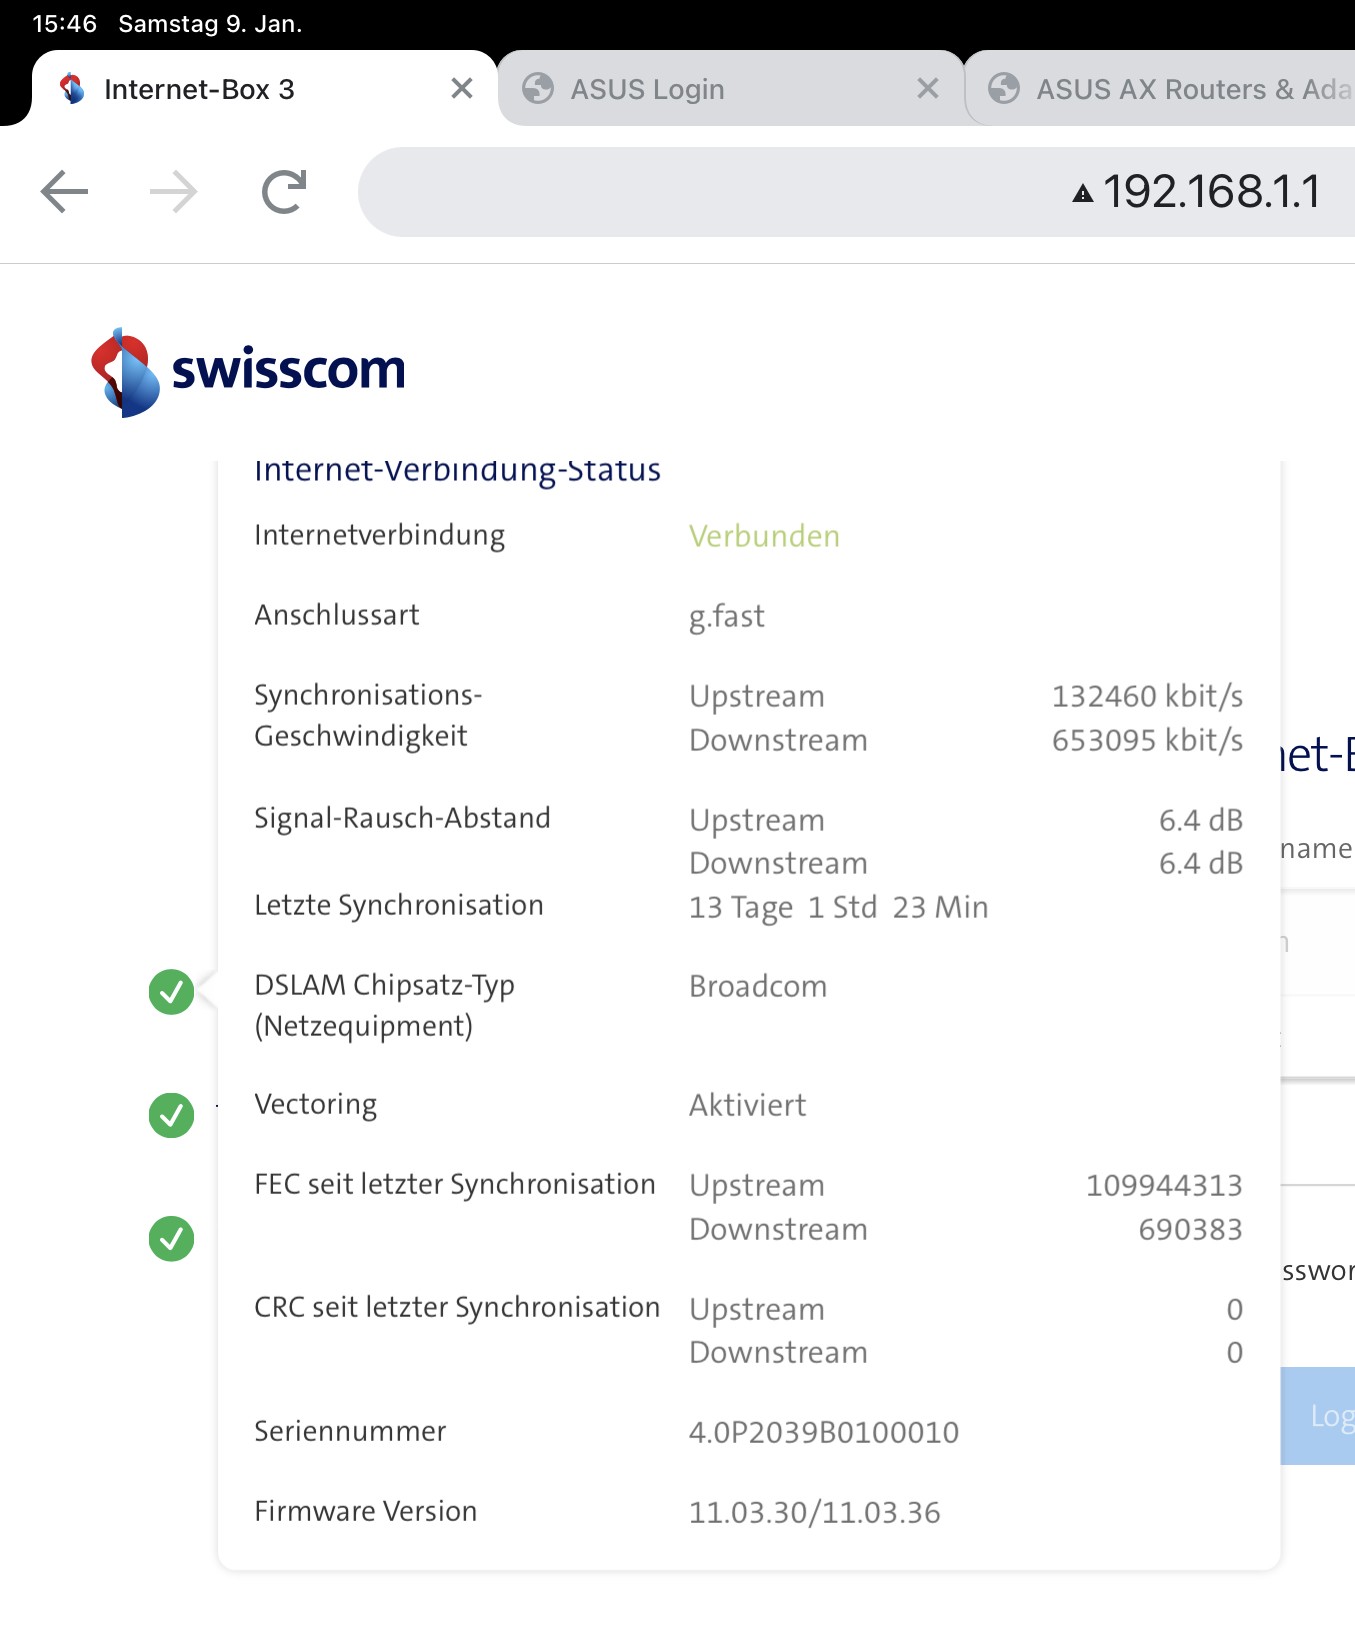
Task: Click the green checkmark beside Vectoring
Action: [172, 1115]
